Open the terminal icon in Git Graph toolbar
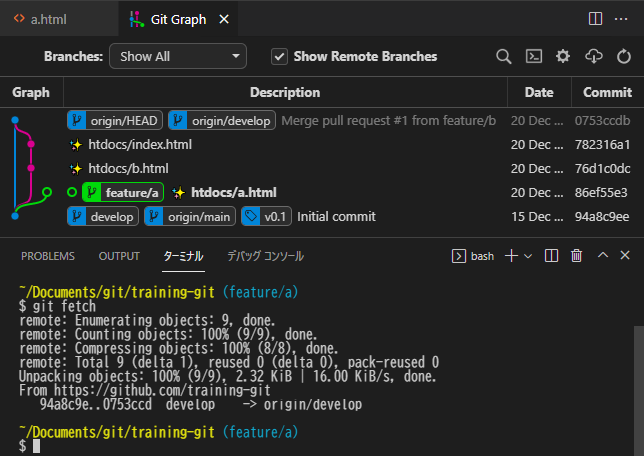Screen dimensions: 644x456 [534, 56]
